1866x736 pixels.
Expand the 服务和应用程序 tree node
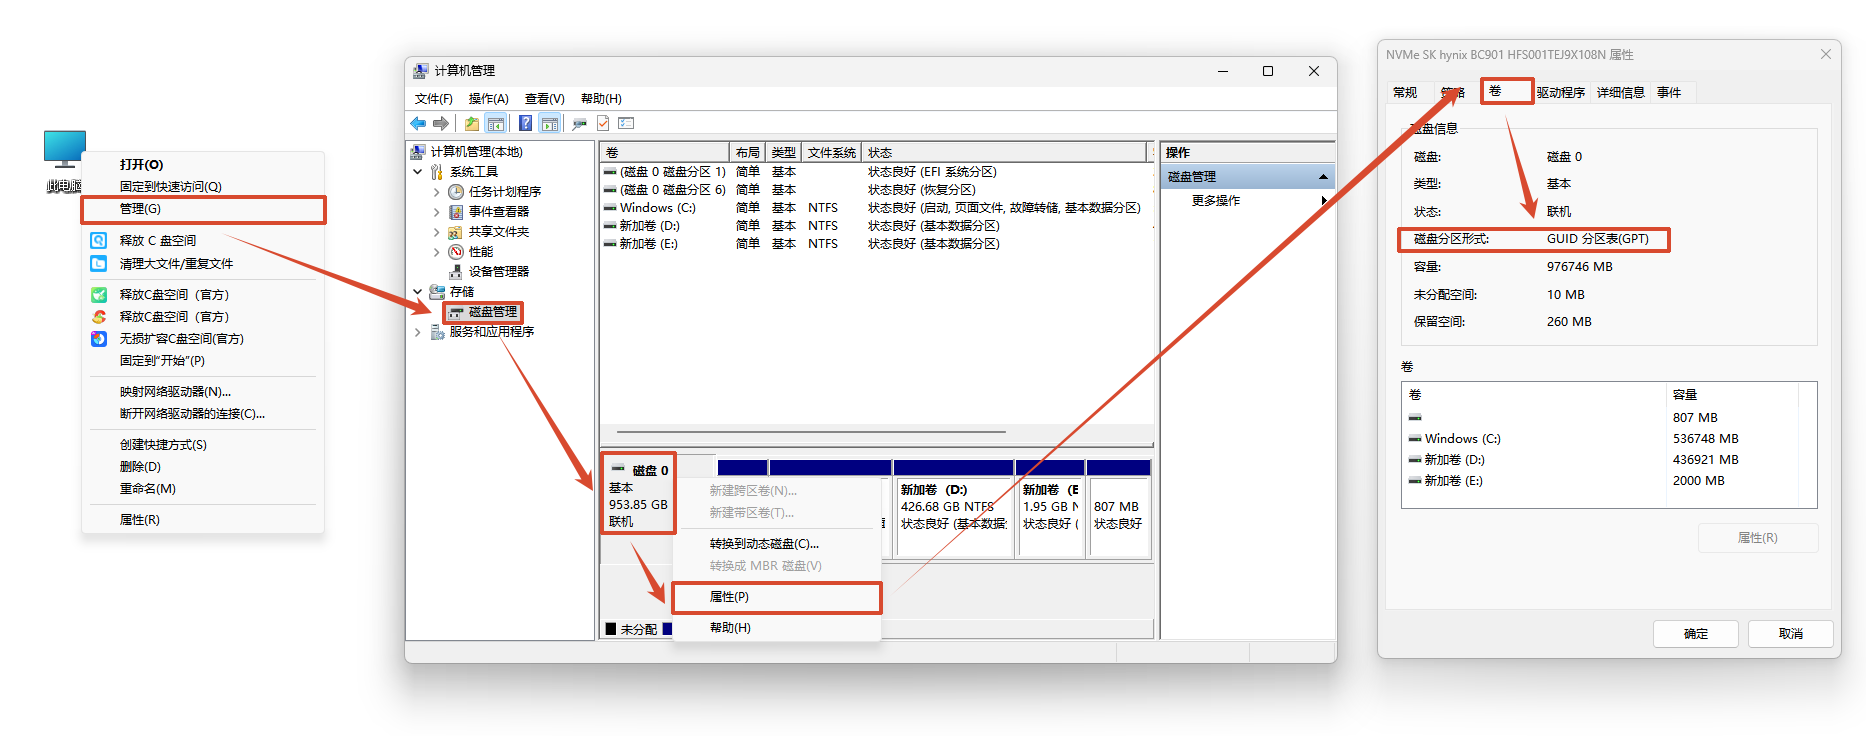pyautogui.click(x=418, y=332)
